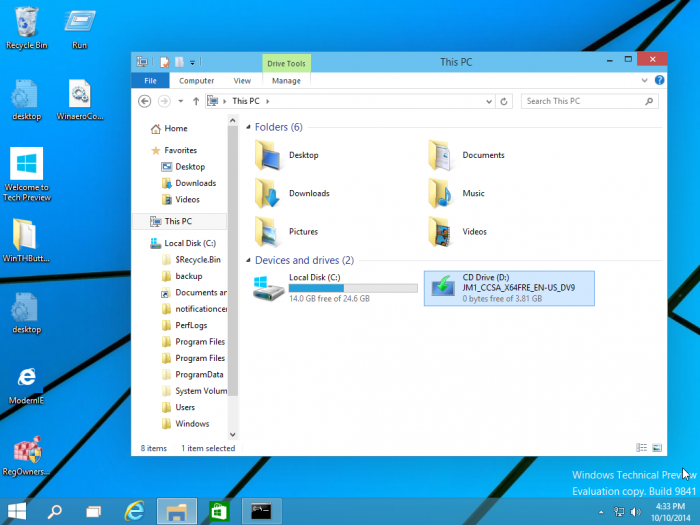Click the Up arrow navigation button
700x525 pixels.
(195, 101)
